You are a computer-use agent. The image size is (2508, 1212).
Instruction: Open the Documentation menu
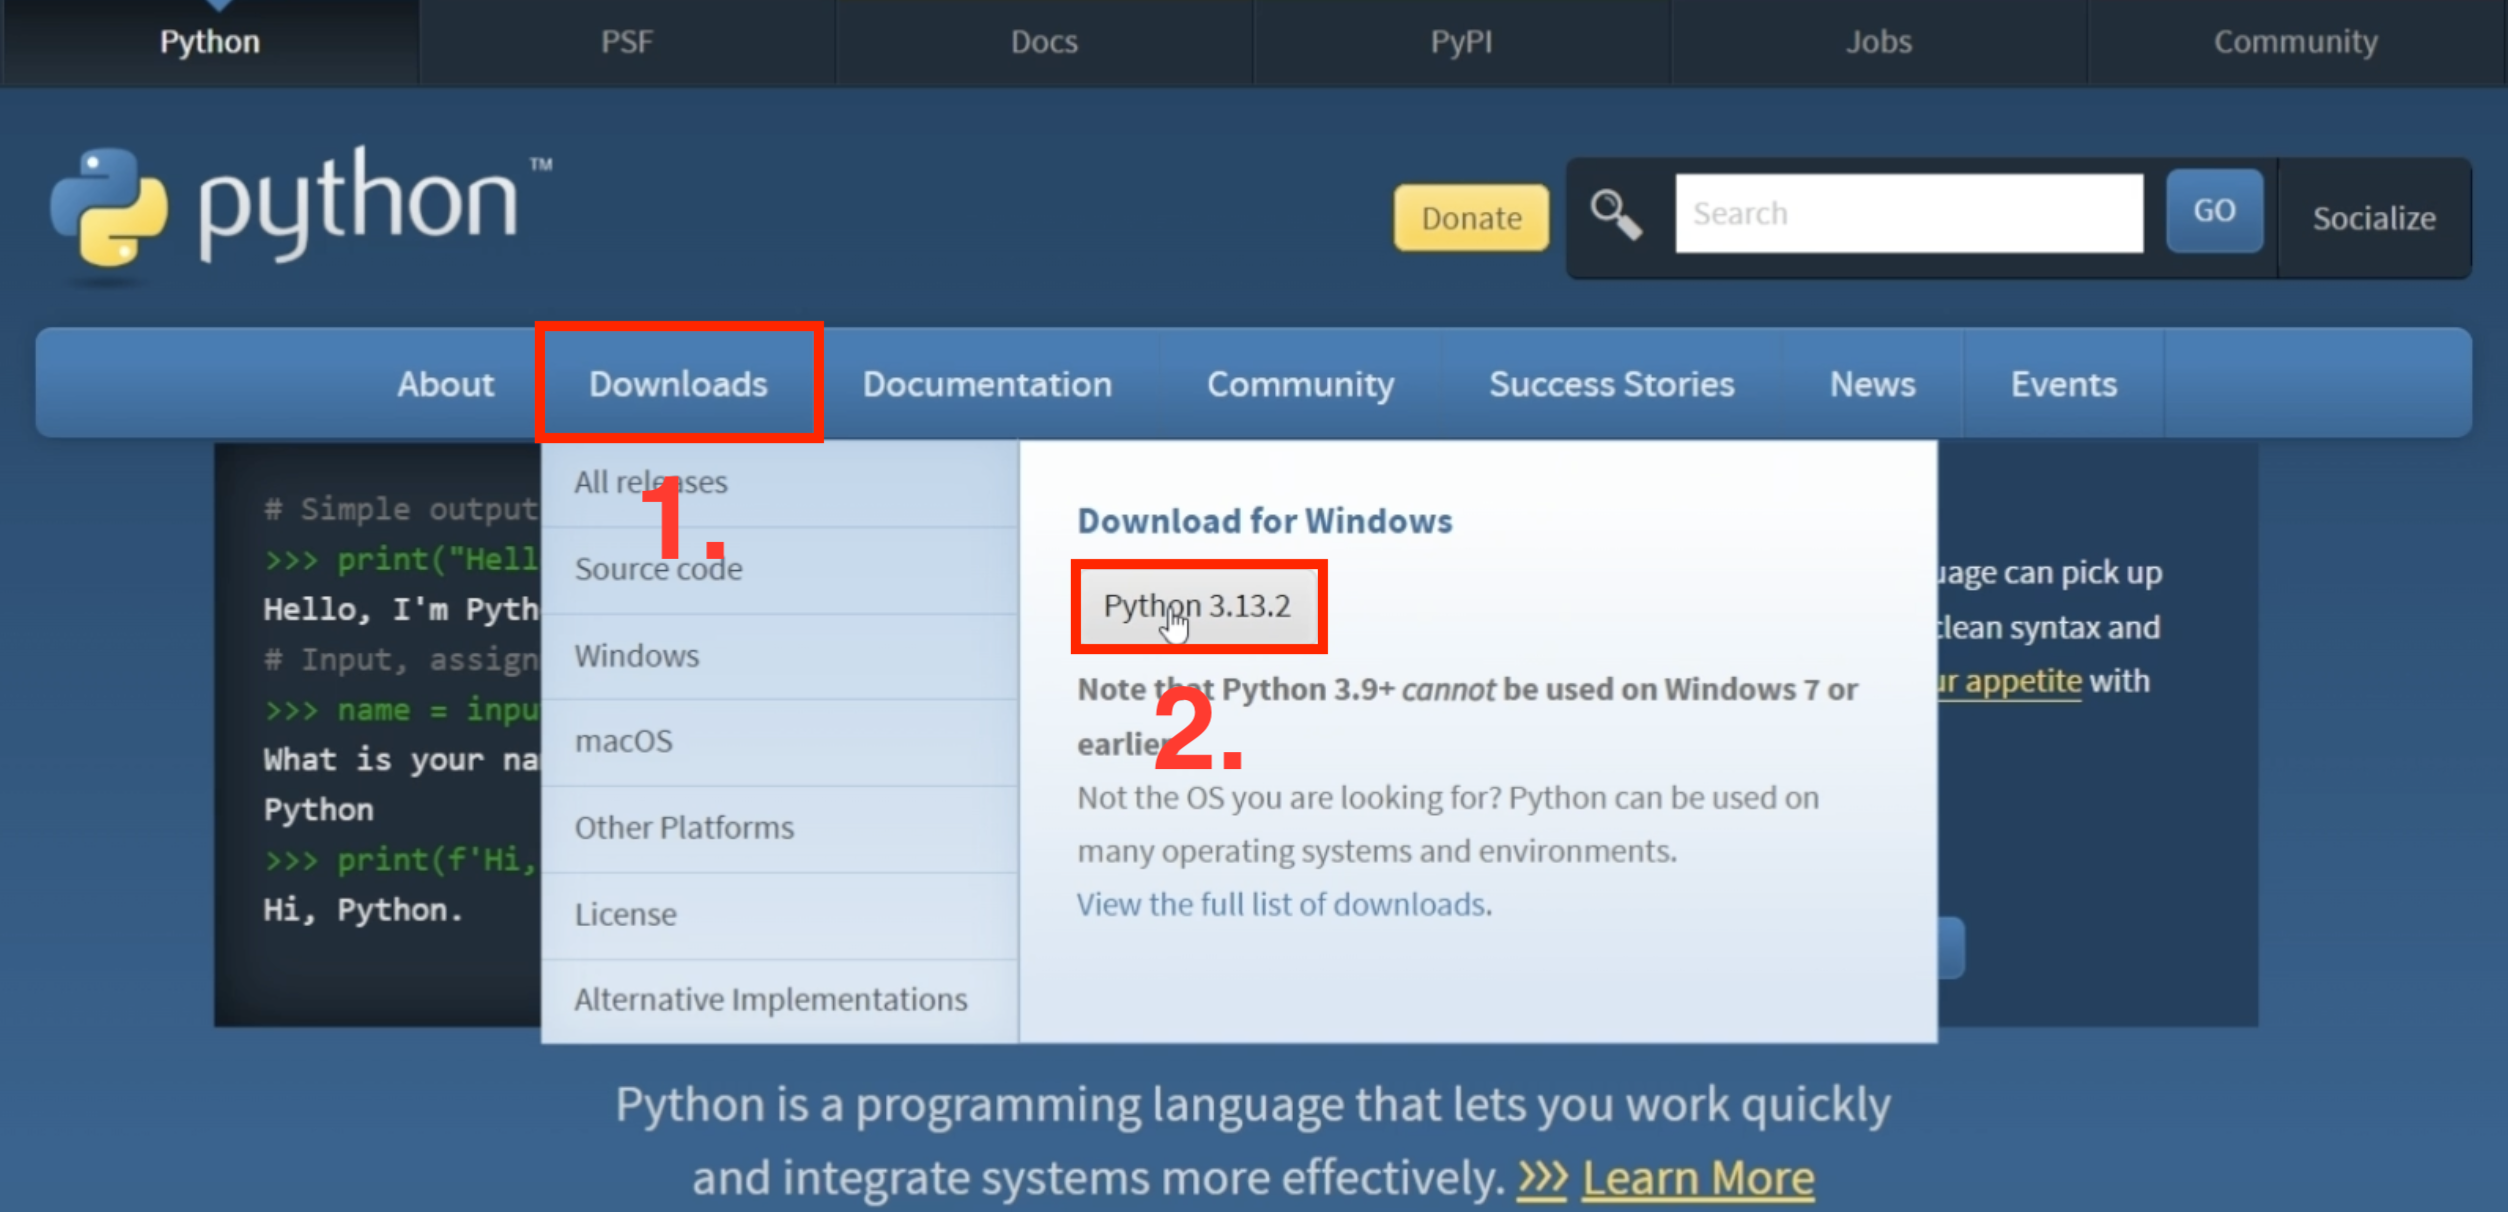pyautogui.click(x=987, y=383)
